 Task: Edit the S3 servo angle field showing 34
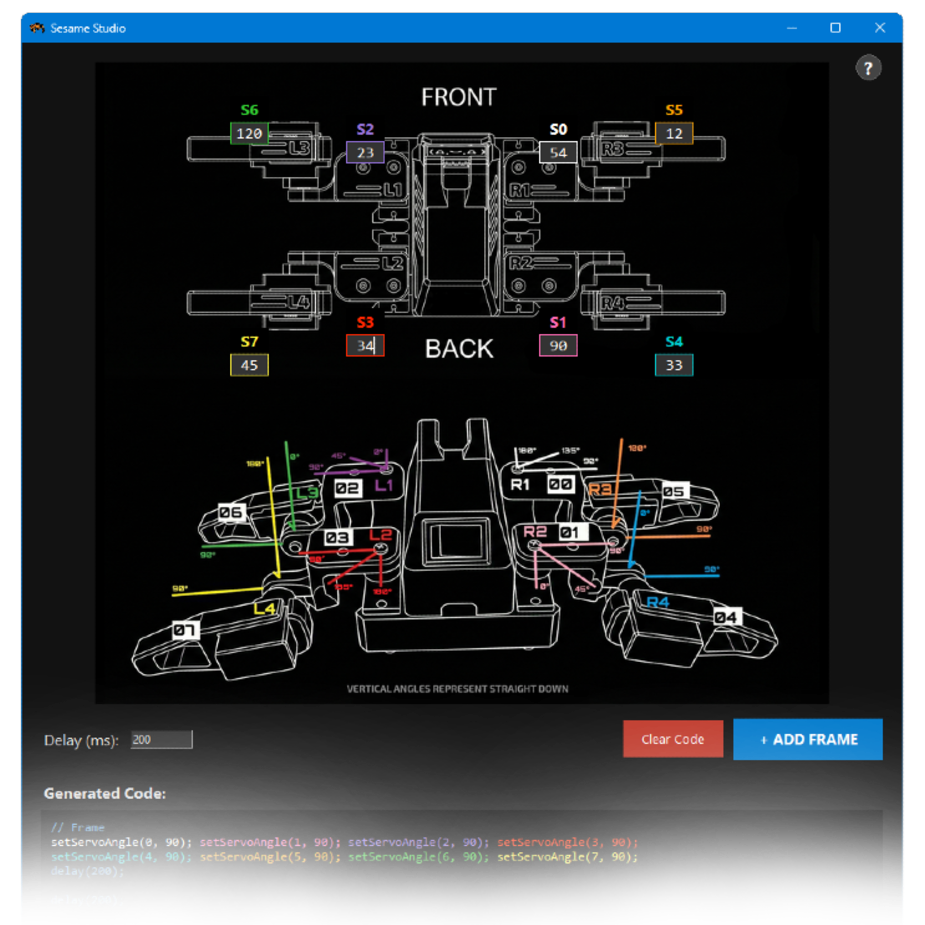pos(365,346)
